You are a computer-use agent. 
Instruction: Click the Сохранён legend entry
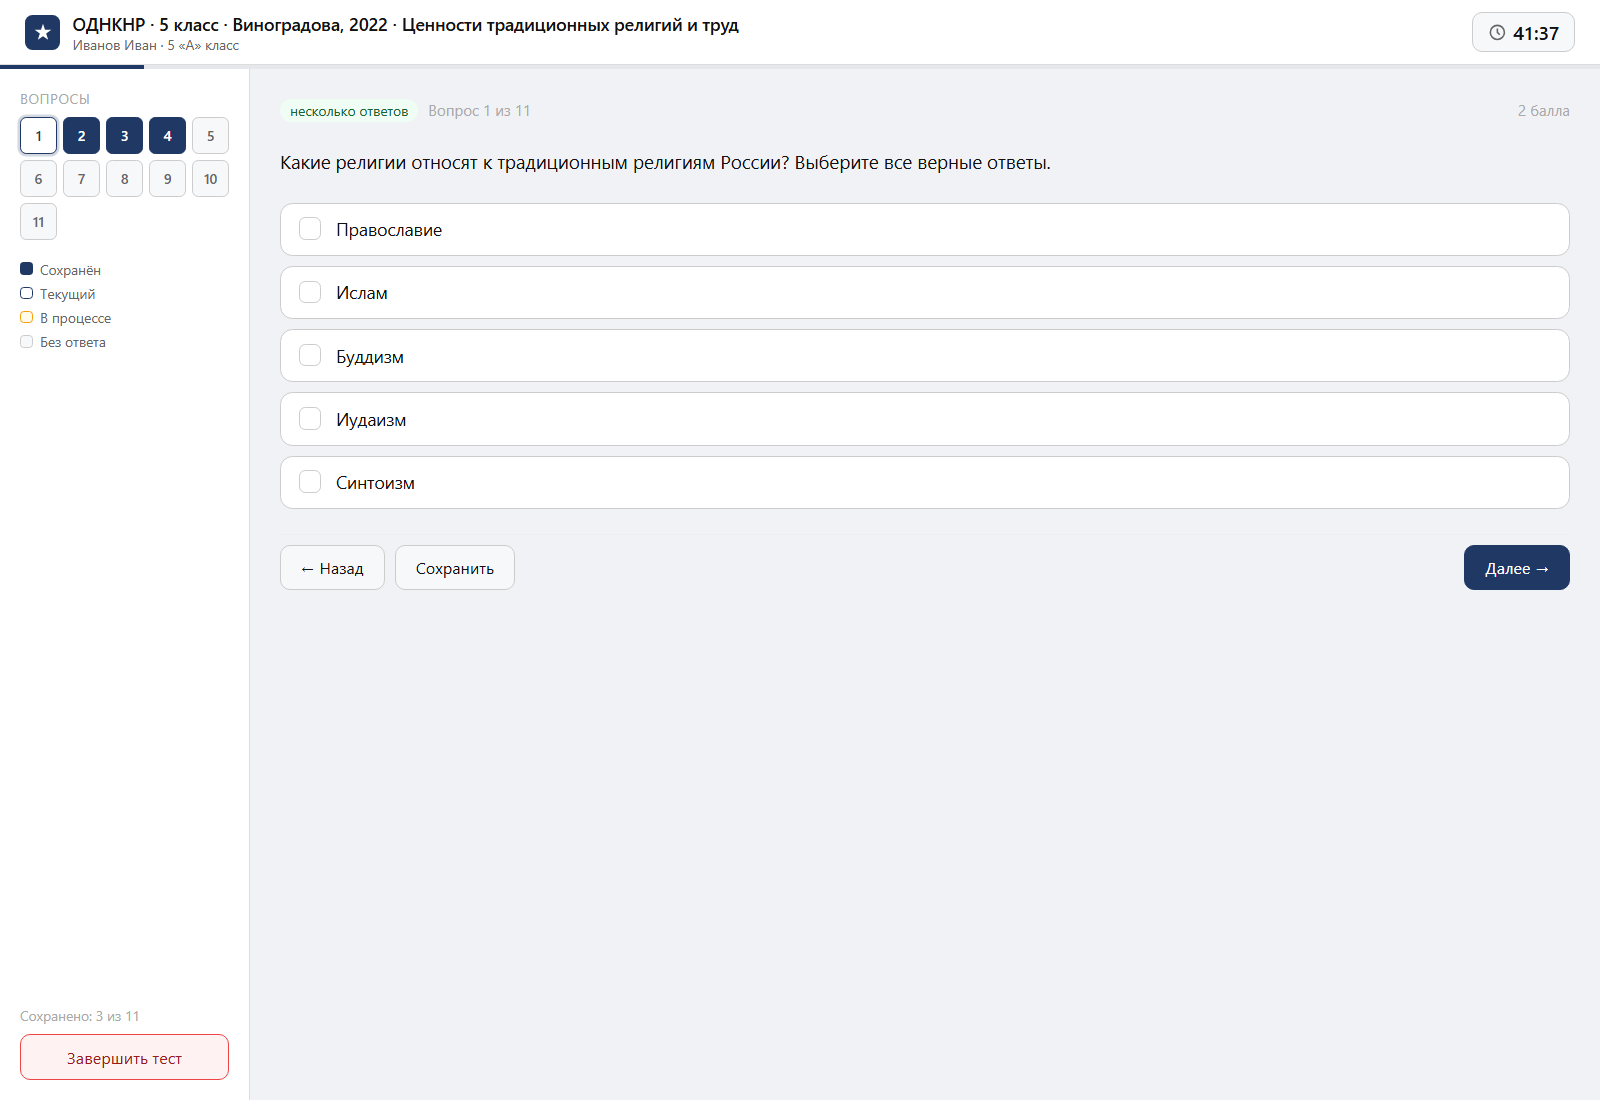pyautogui.click(x=60, y=270)
